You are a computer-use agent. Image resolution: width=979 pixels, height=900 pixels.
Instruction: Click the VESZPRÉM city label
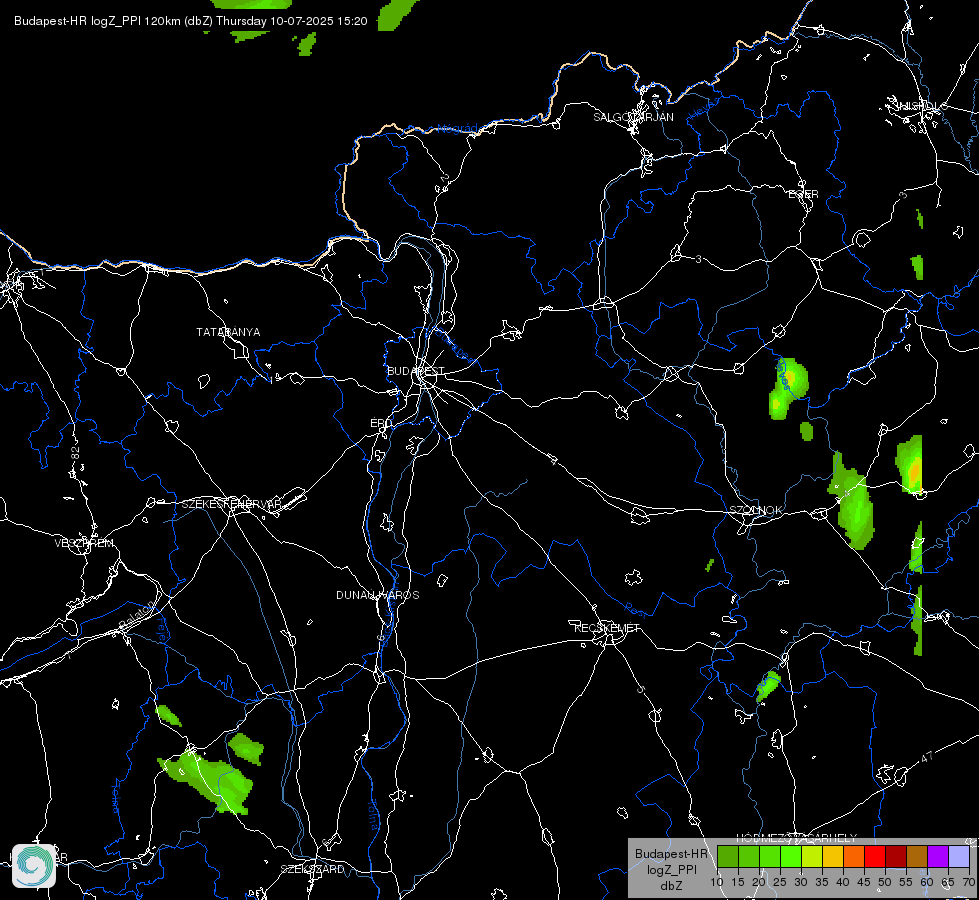[x=84, y=543]
